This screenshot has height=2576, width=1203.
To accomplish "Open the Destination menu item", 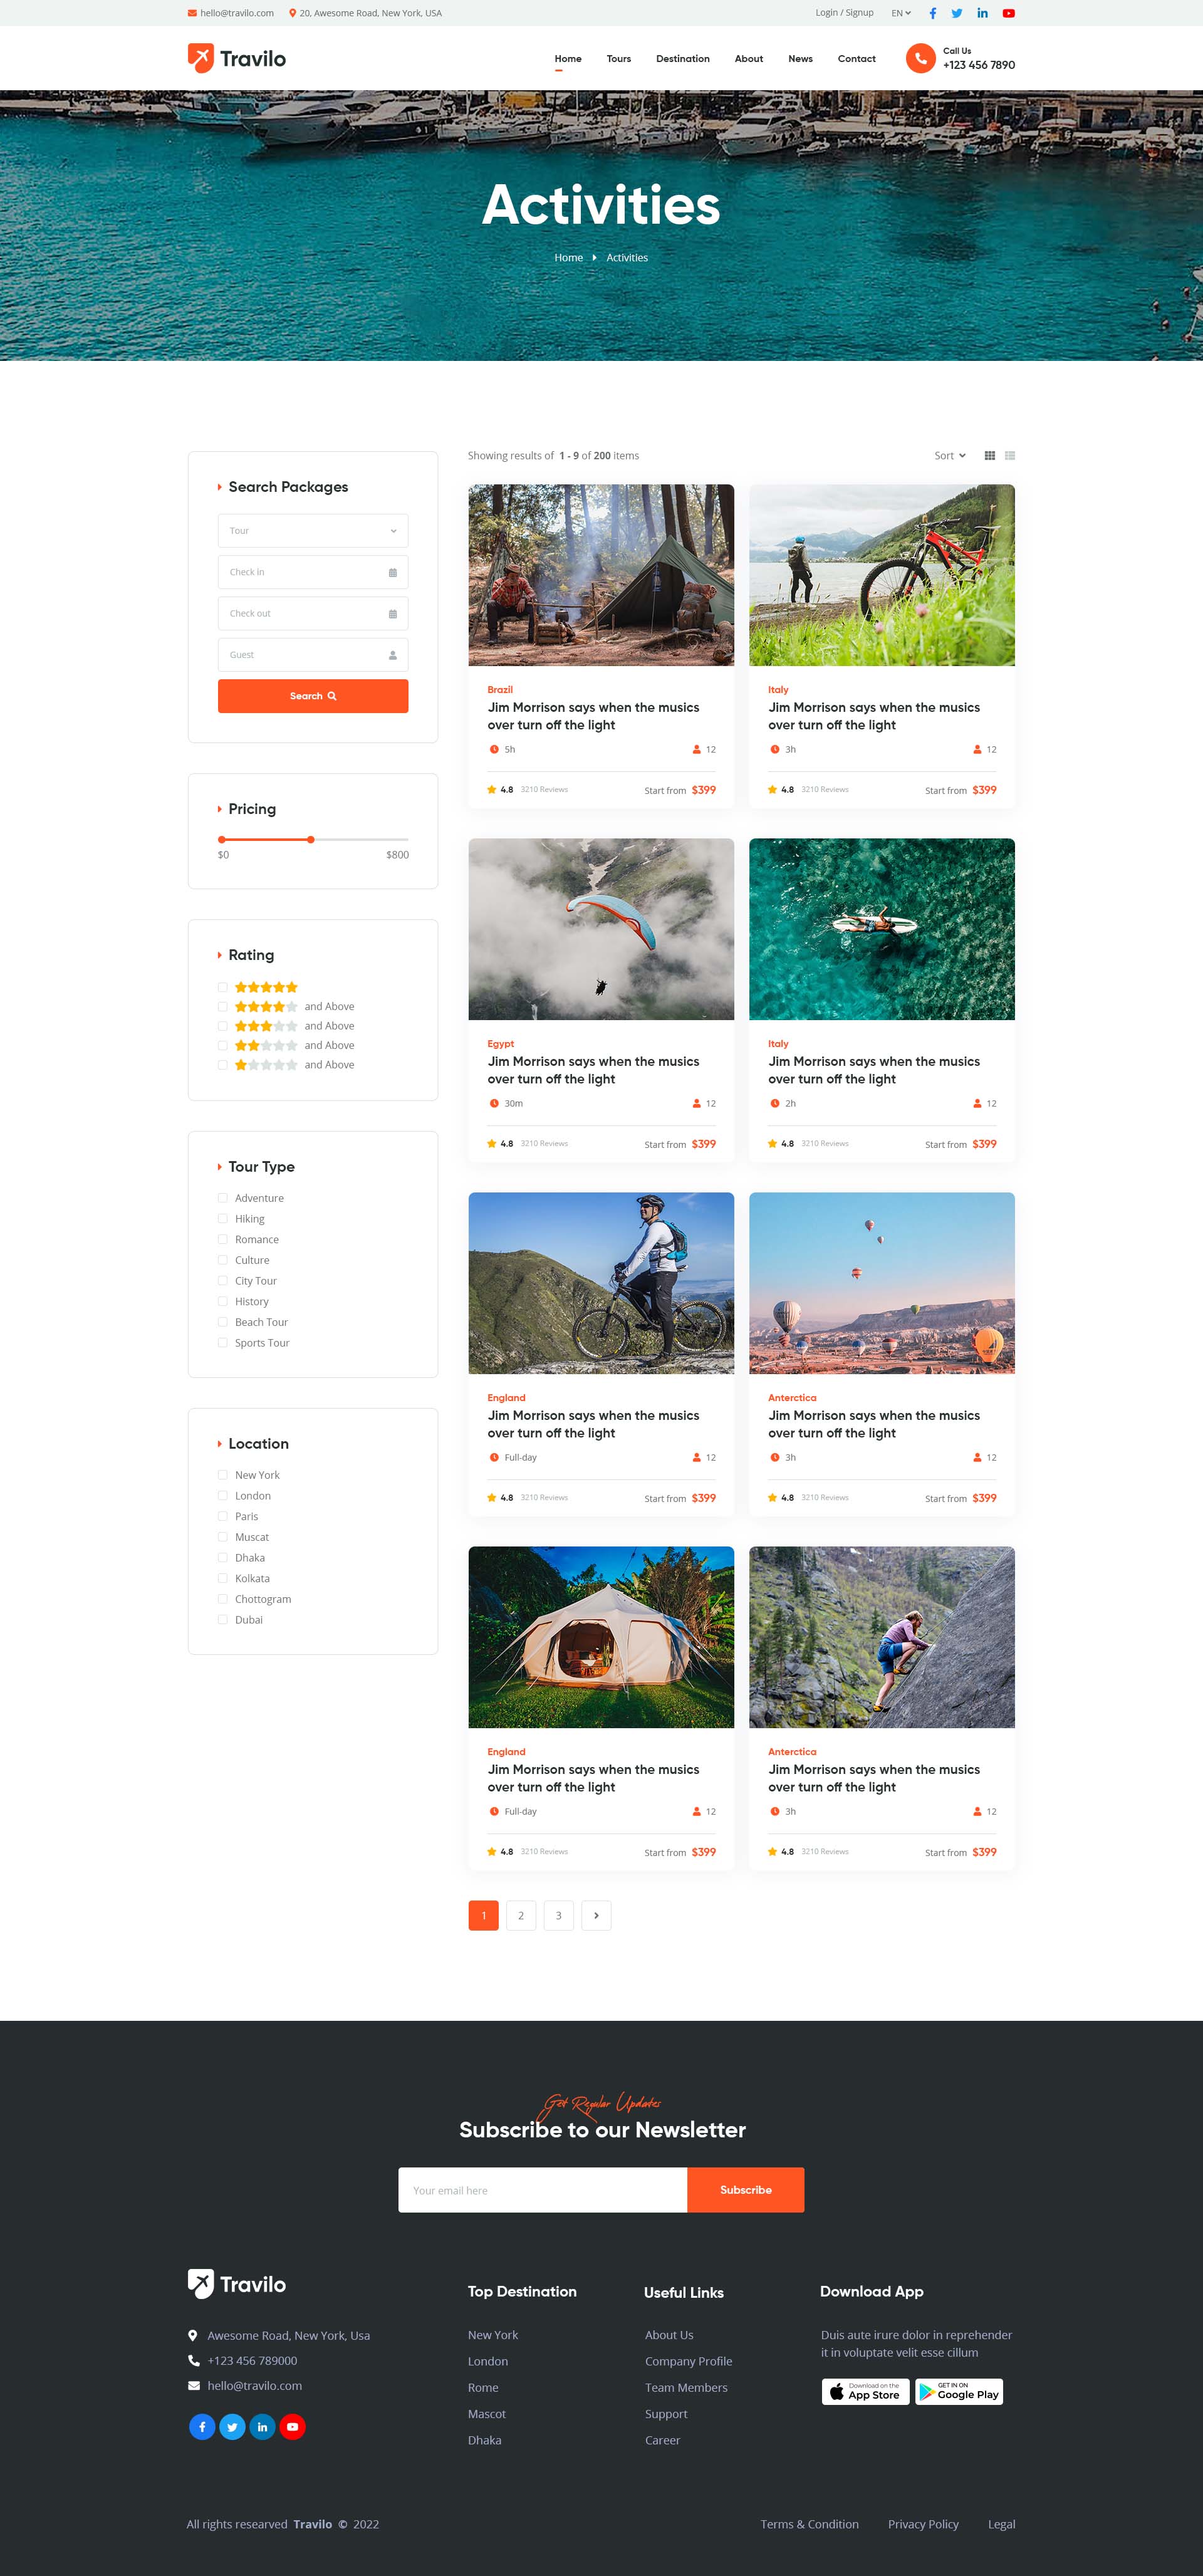I will [x=682, y=59].
